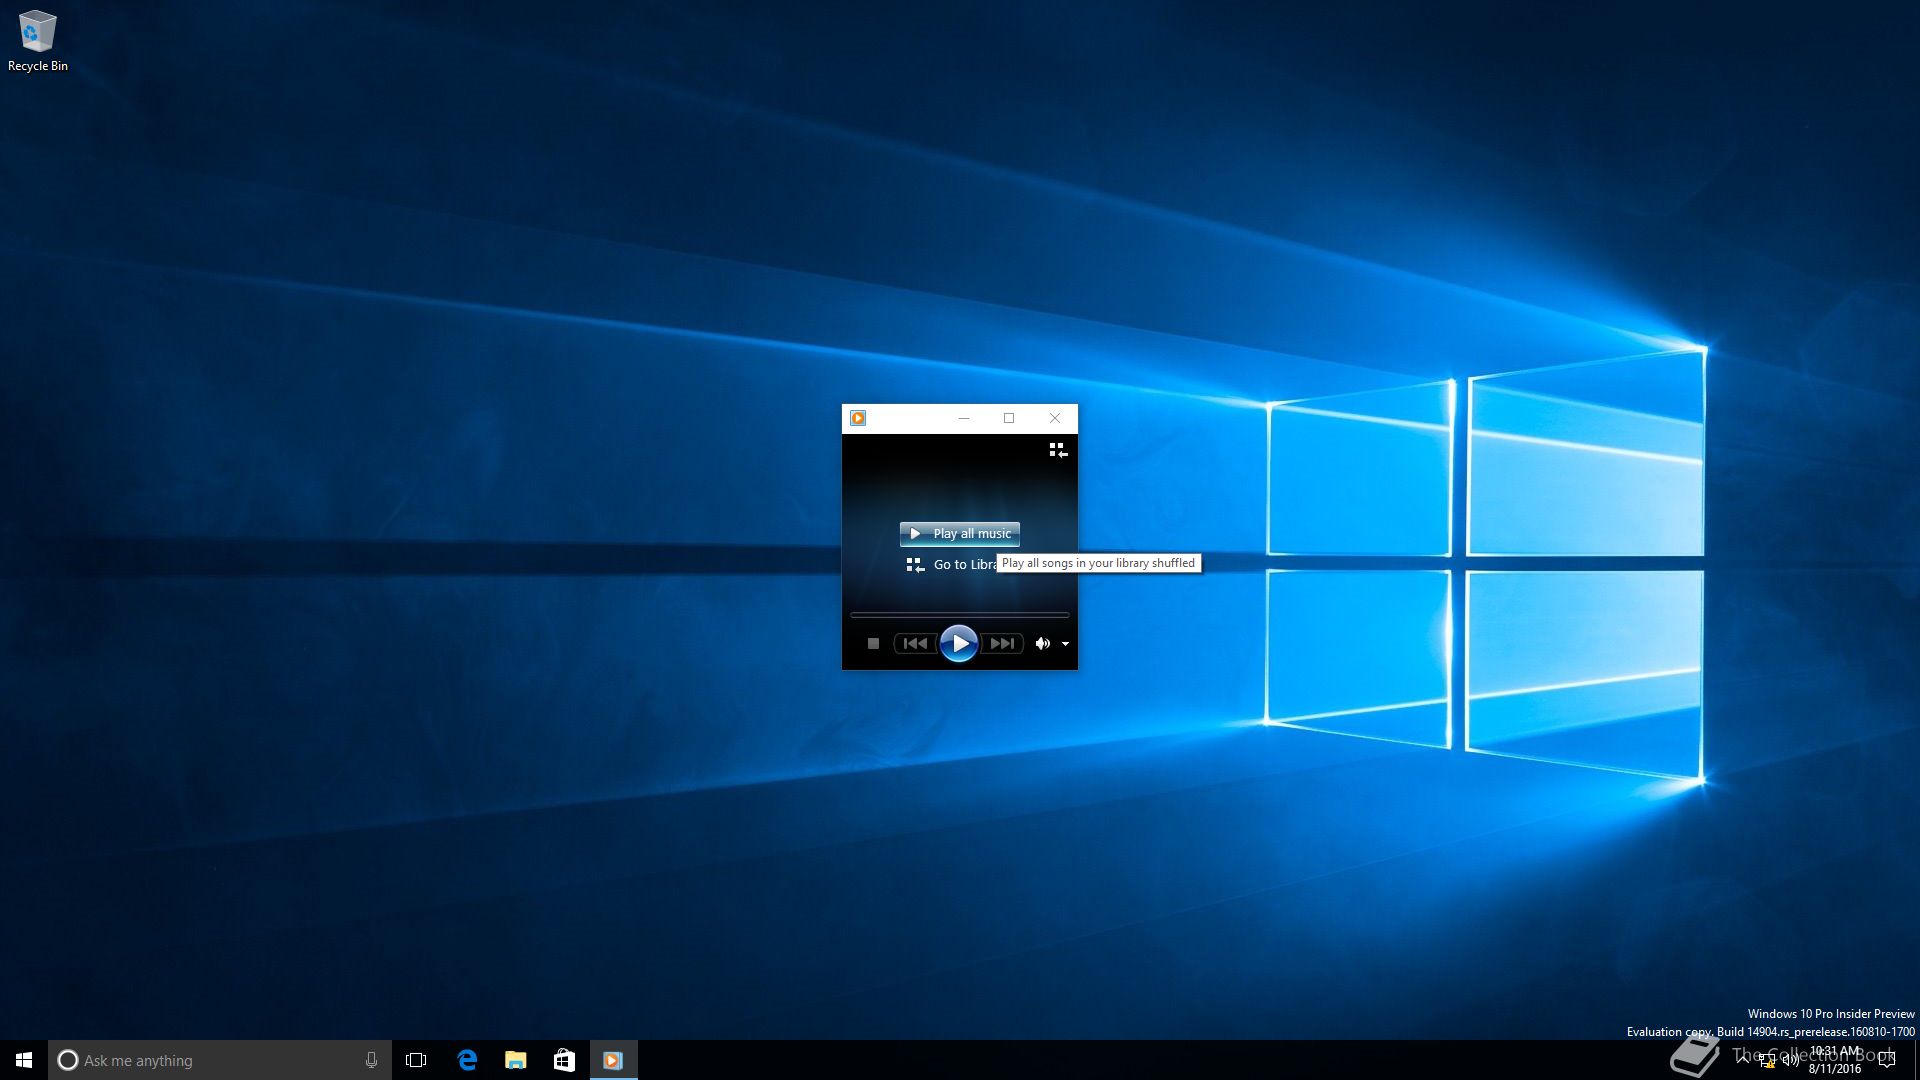1920x1080 pixels.
Task: Minimize the Media Player window
Action: (964, 418)
